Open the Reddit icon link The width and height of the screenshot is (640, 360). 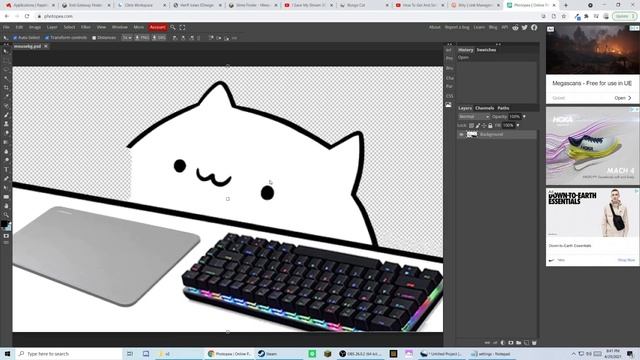[516, 27]
